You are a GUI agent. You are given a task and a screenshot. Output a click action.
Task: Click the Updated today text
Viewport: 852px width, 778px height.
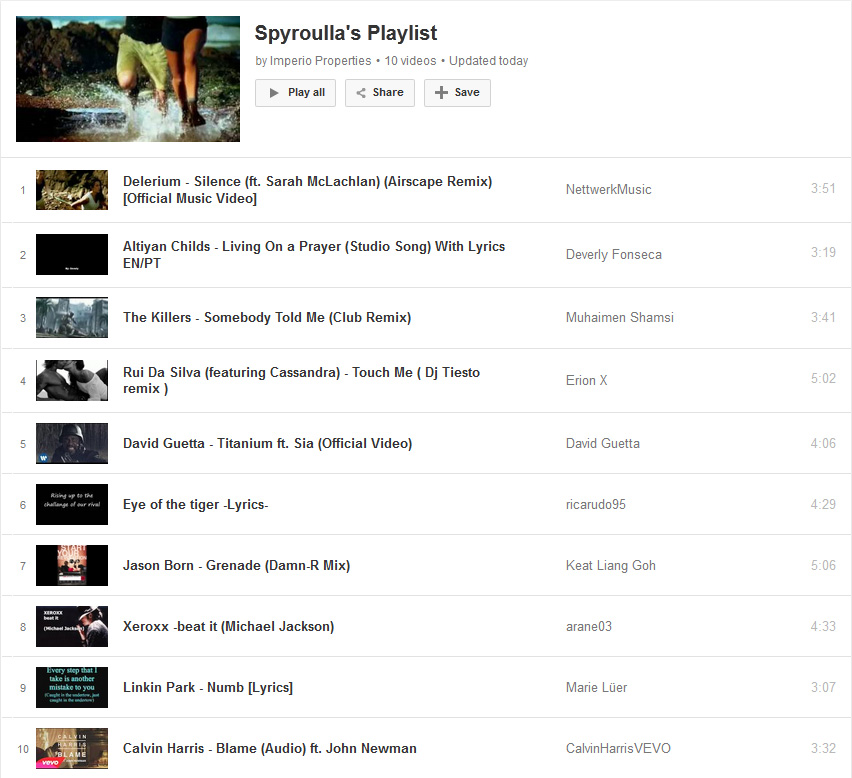488,61
